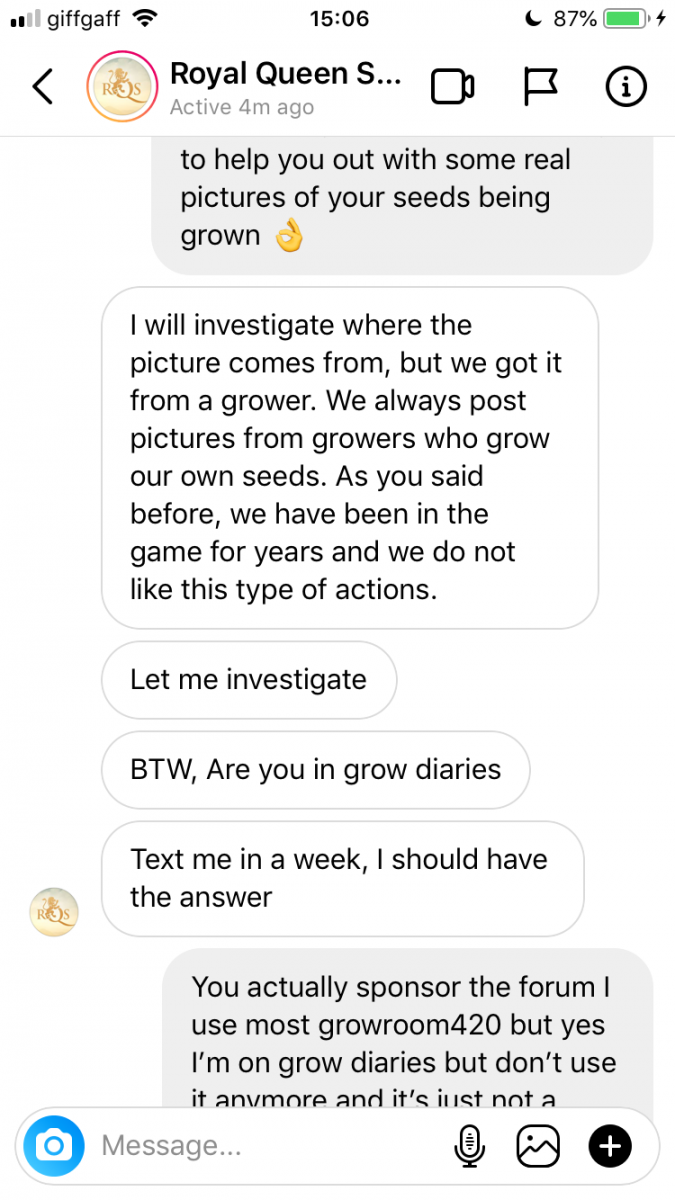Image resolution: width=675 pixels, height=1200 pixels.
Task: Tap the battery indicator in status bar
Action: pyautogui.click(x=625, y=18)
